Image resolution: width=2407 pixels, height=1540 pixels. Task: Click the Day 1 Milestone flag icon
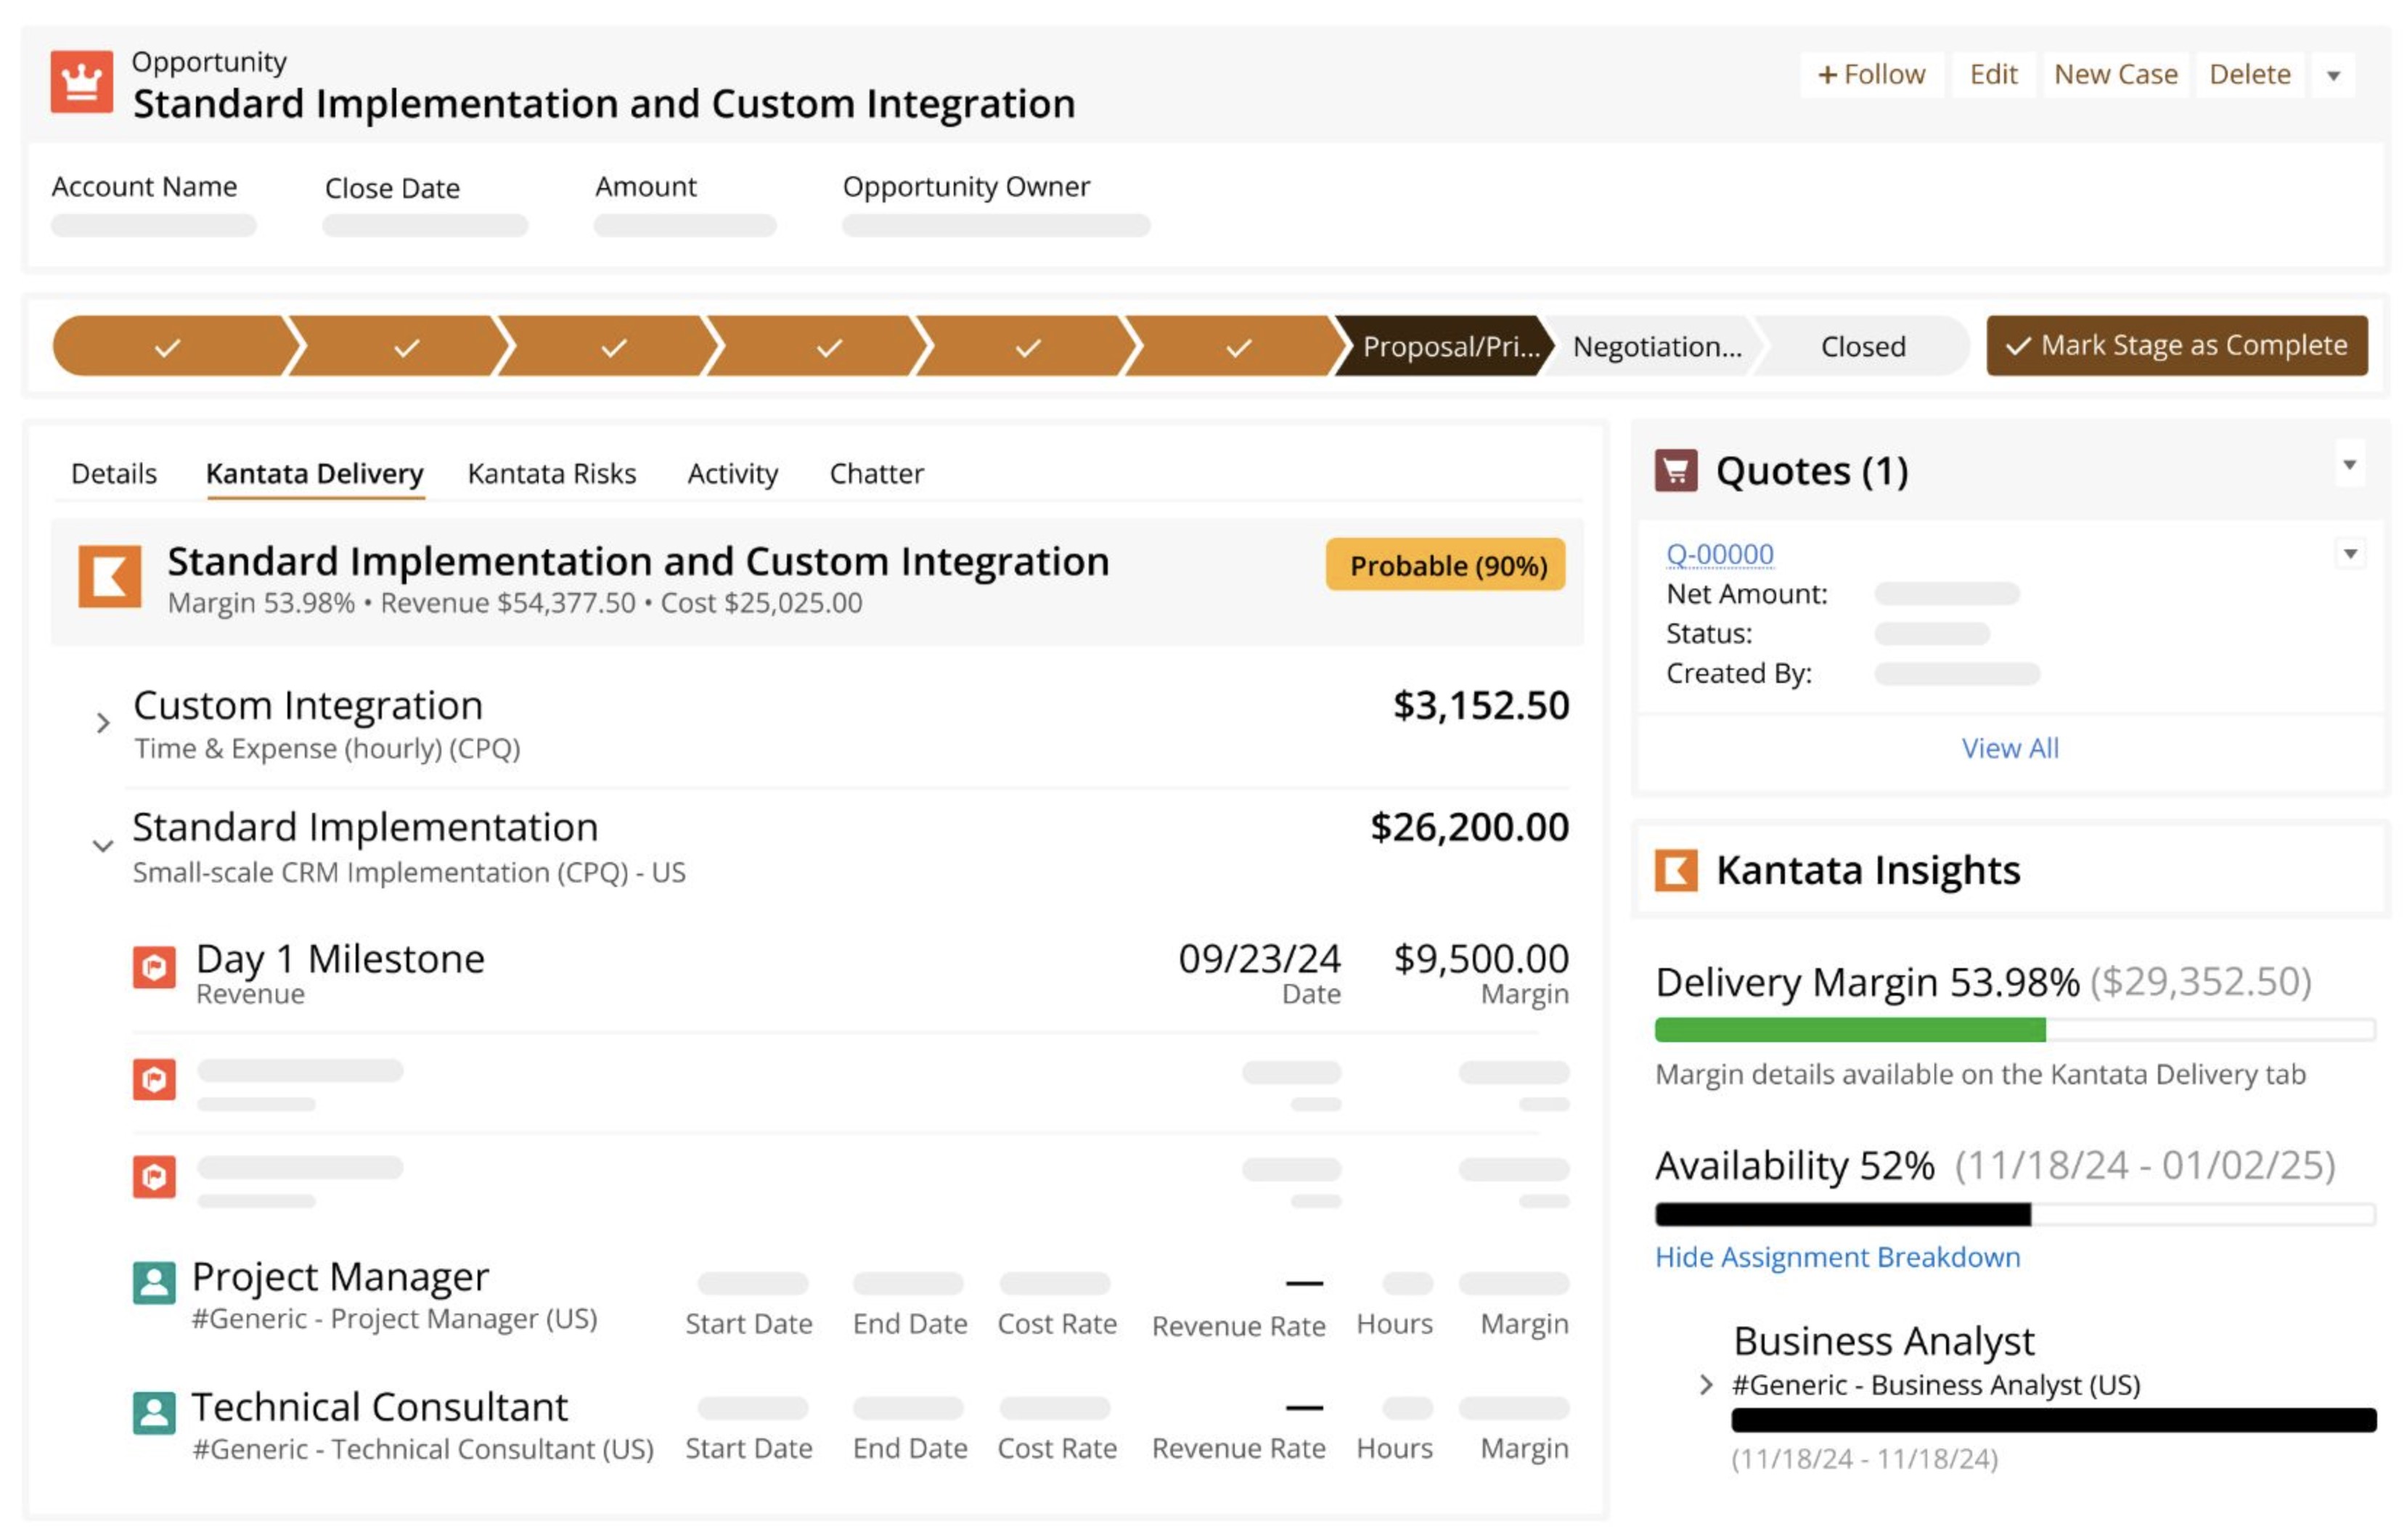click(154, 967)
